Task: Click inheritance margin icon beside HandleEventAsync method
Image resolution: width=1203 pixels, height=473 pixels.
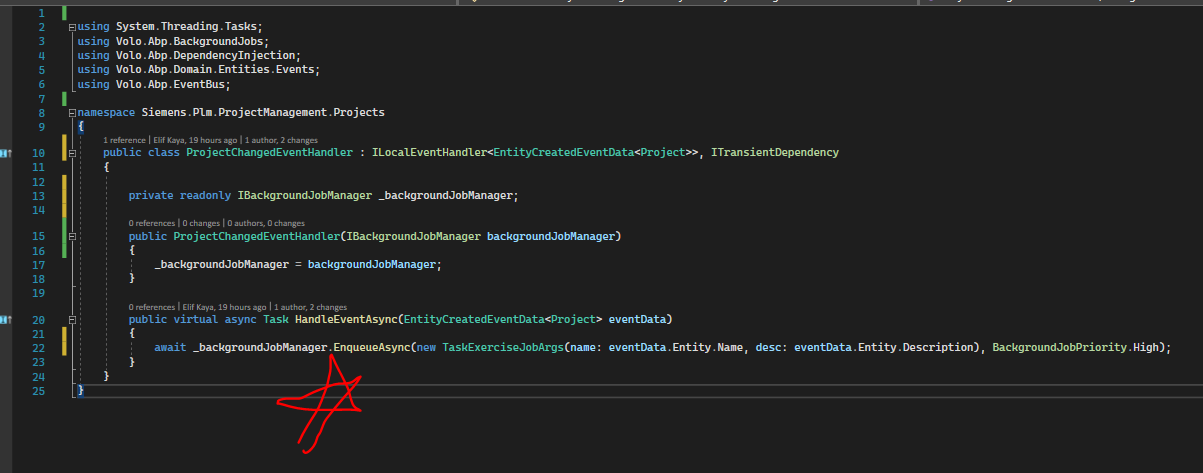Action: [6, 320]
